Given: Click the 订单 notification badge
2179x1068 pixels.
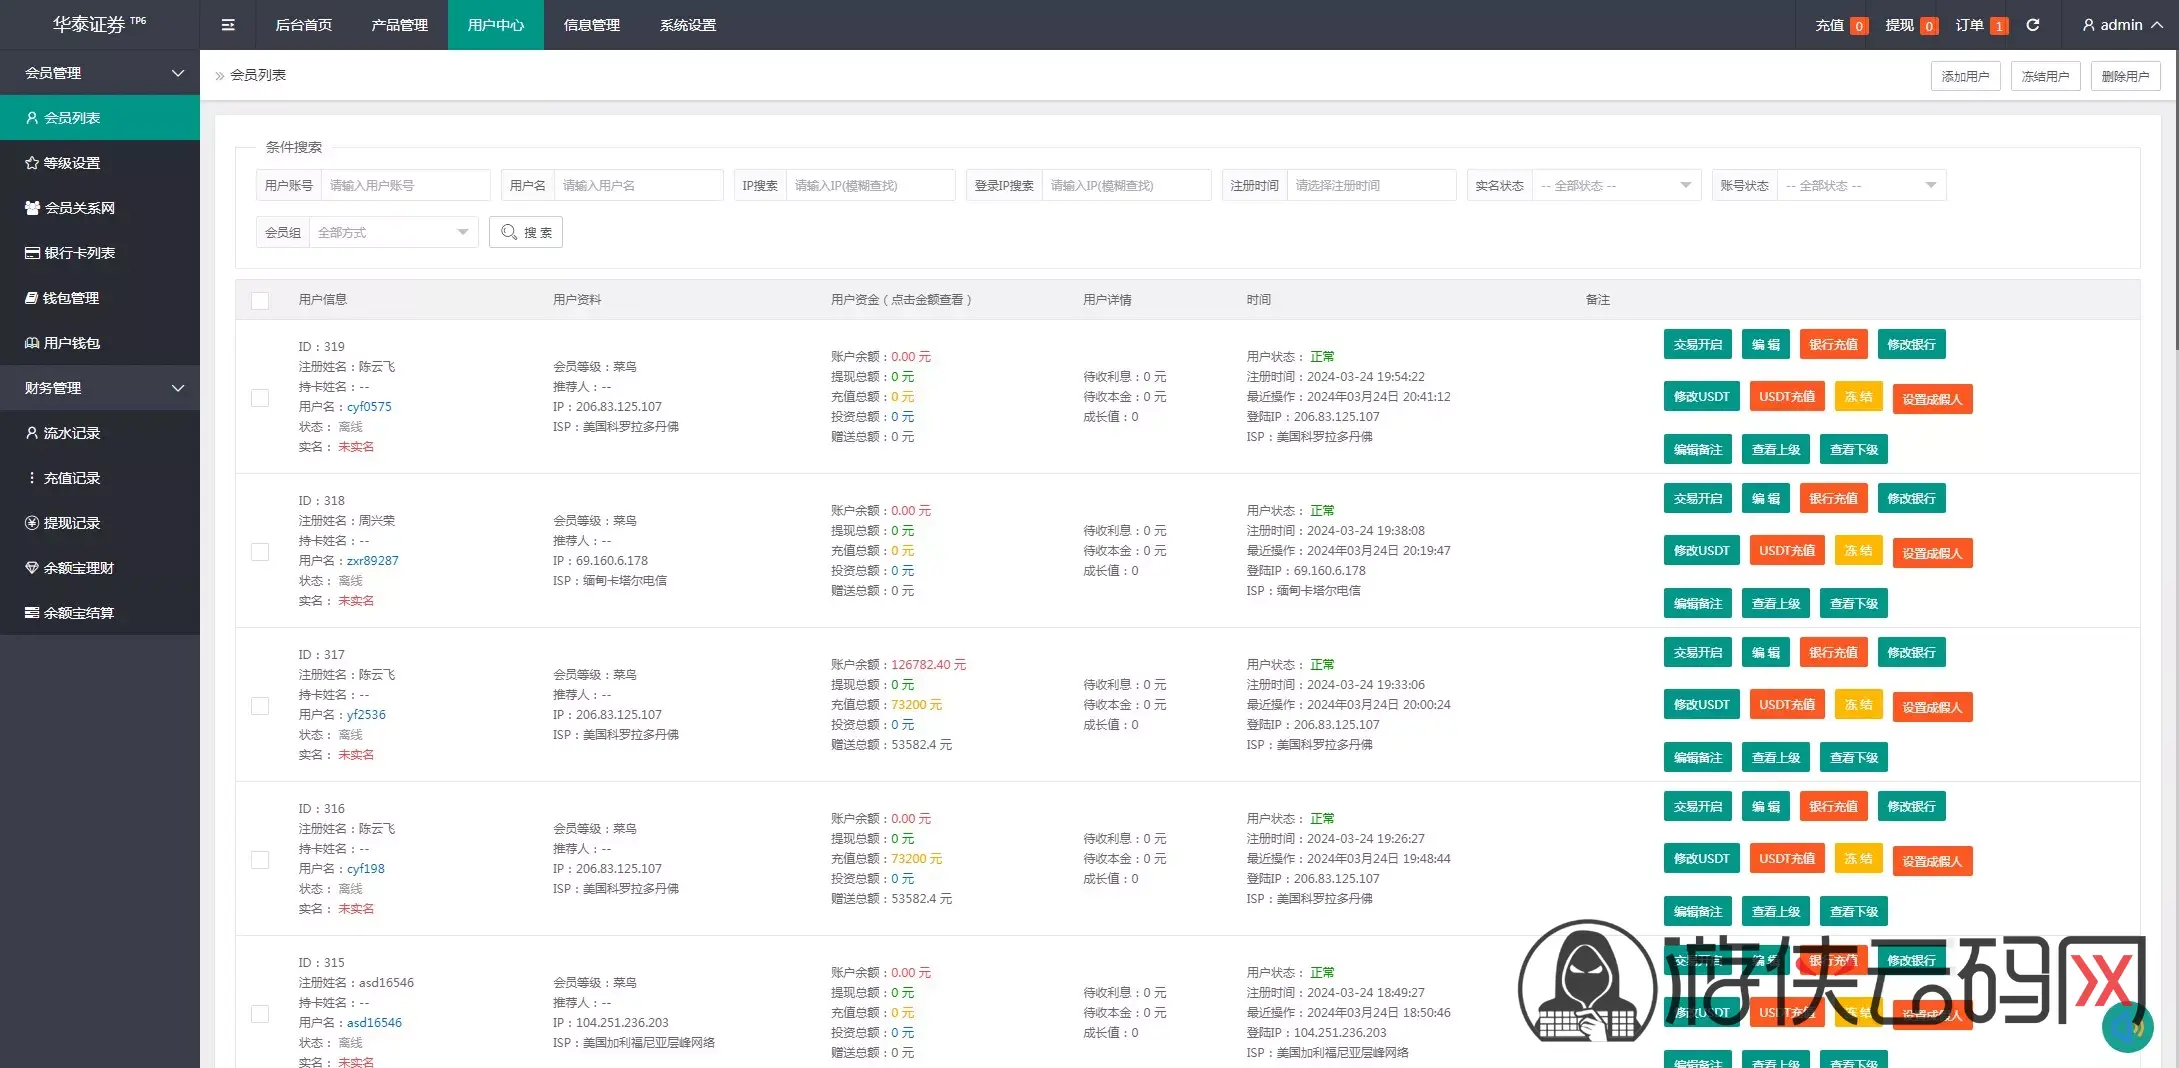Looking at the screenshot, I should click(x=1999, y=26).
